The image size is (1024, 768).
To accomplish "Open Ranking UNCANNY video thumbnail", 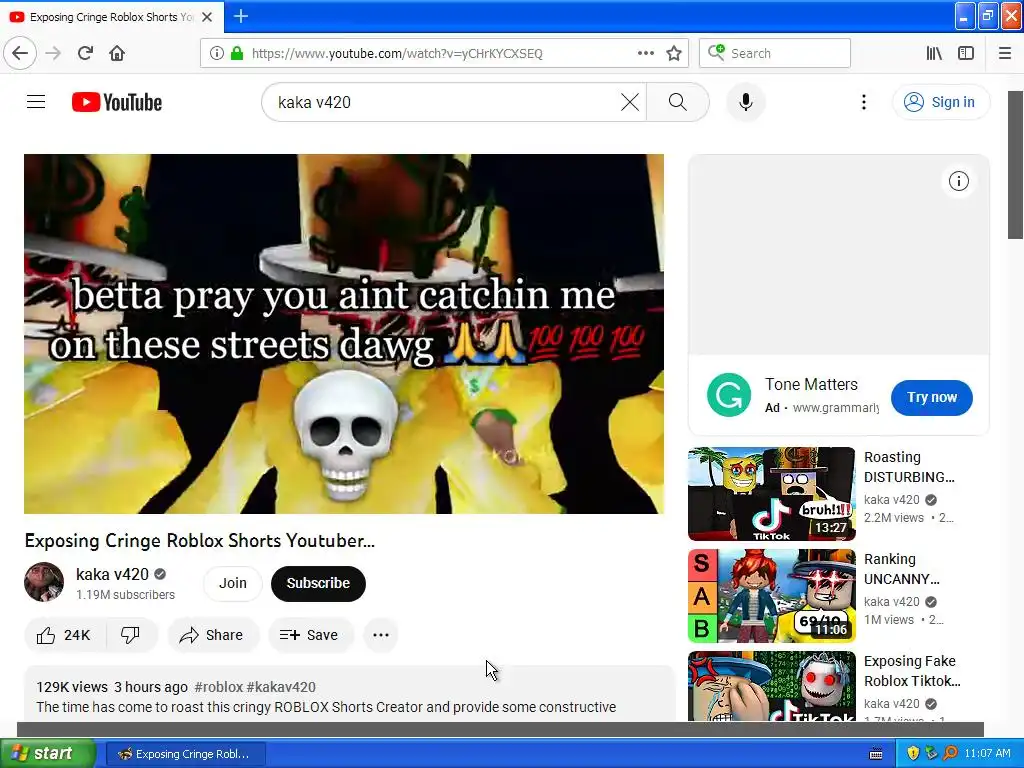I will pyautogui.click(x=771, y=596).
